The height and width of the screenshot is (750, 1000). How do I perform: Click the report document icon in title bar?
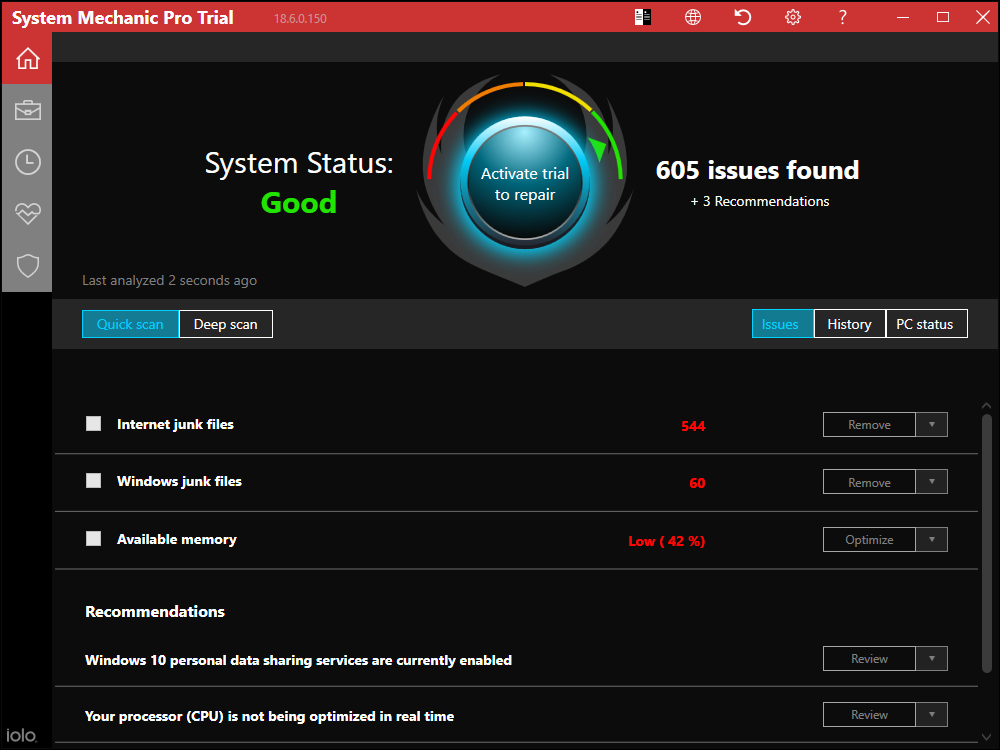[642, 17]
